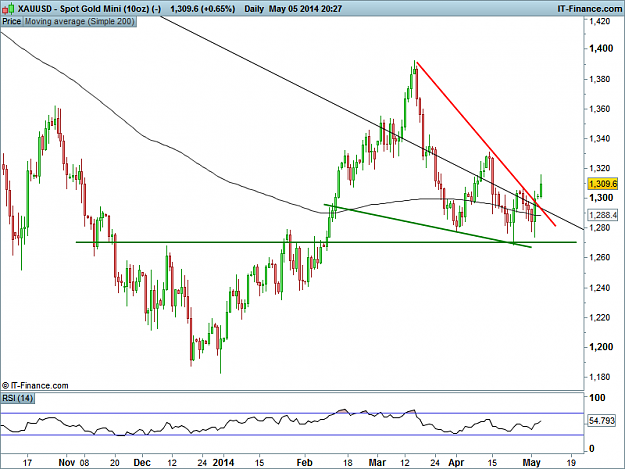
Task: Select the green sloping wedge trendline
Action: (428, 226)
